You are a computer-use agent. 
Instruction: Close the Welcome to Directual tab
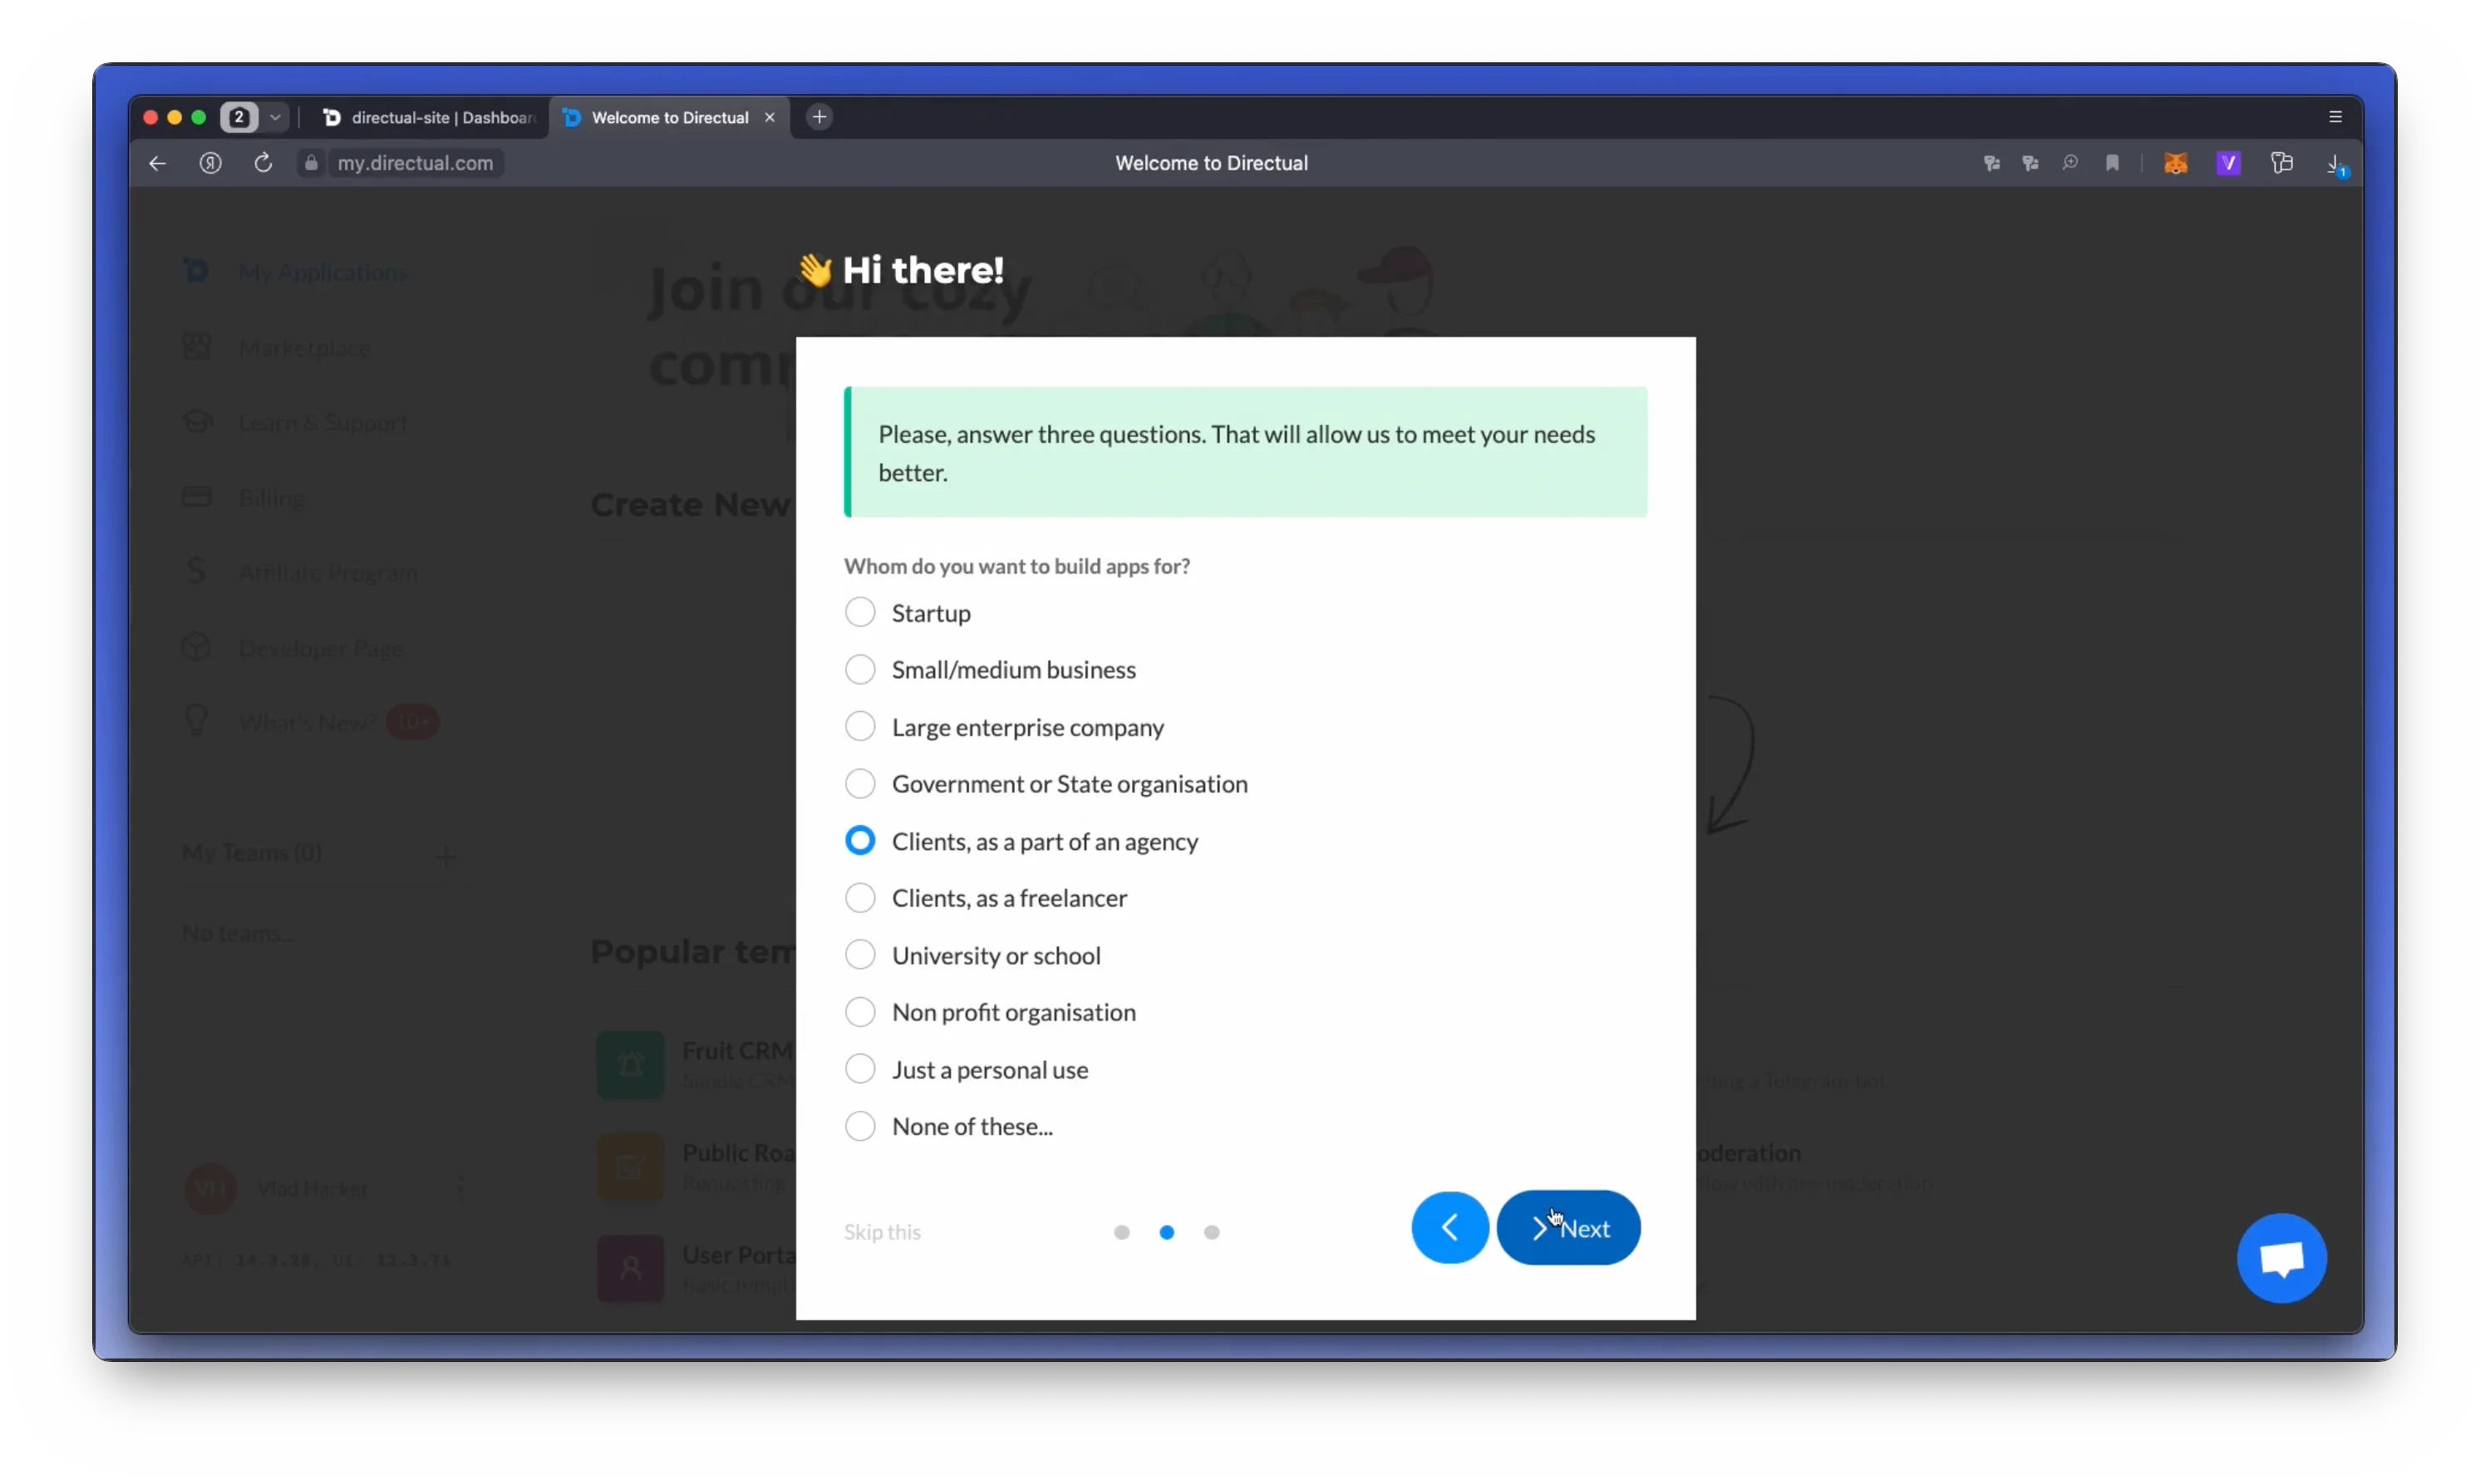pyautogui.click(x=769, y=117)
